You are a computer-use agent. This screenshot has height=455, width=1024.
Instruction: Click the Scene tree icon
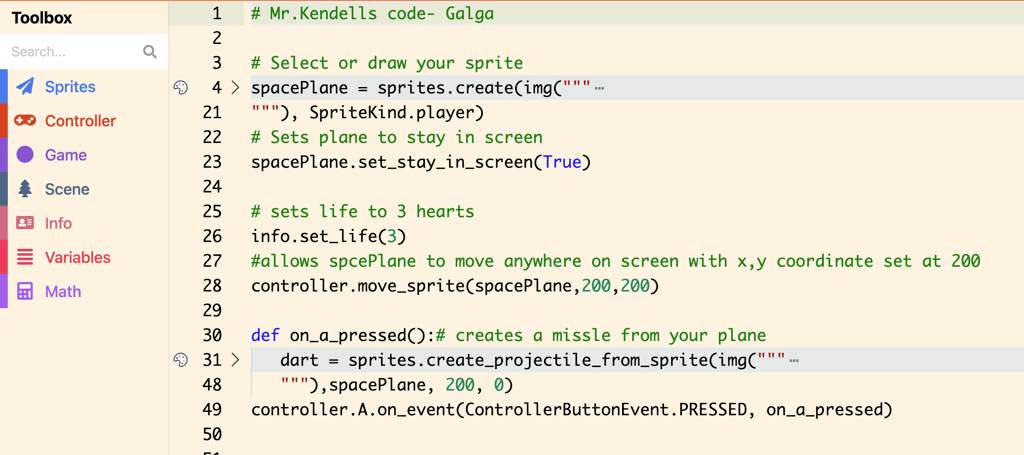[x=25, y=189]
